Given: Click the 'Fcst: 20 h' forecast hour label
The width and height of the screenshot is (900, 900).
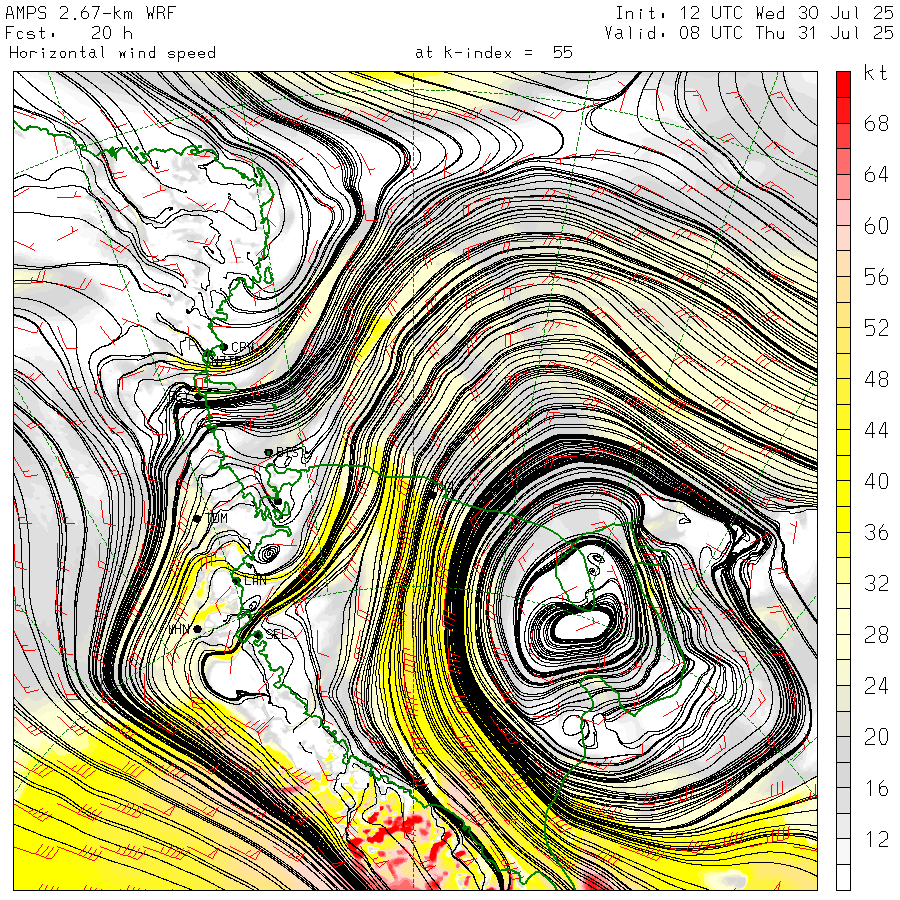Looking at the screenshot, I should [69, 33].
